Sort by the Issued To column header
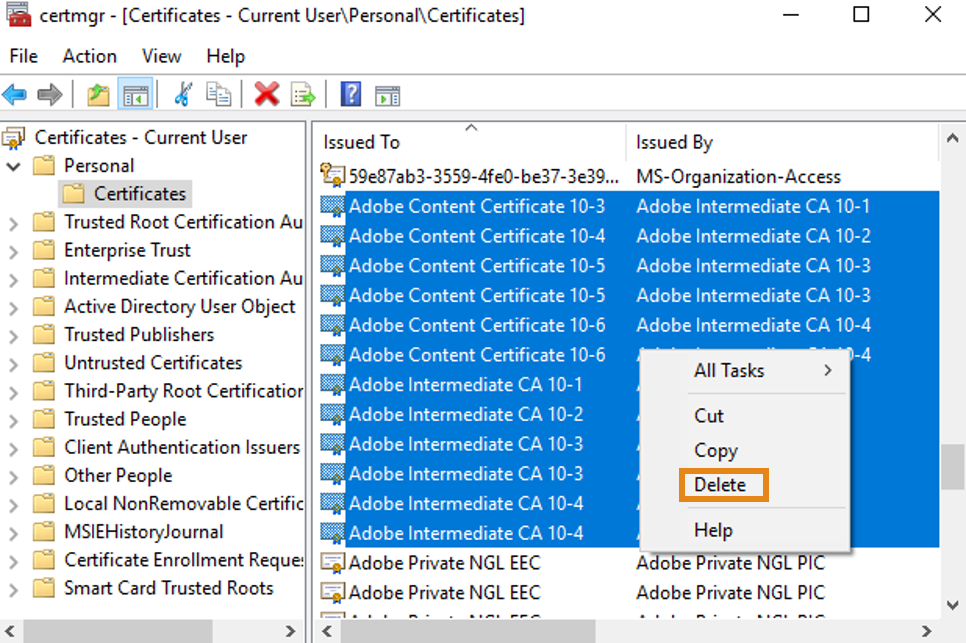966x643 pixels. (470, 143)
